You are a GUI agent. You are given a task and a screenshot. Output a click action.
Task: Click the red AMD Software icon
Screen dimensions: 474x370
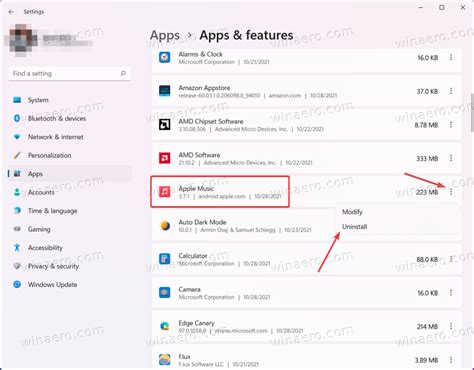pos(165,158)
